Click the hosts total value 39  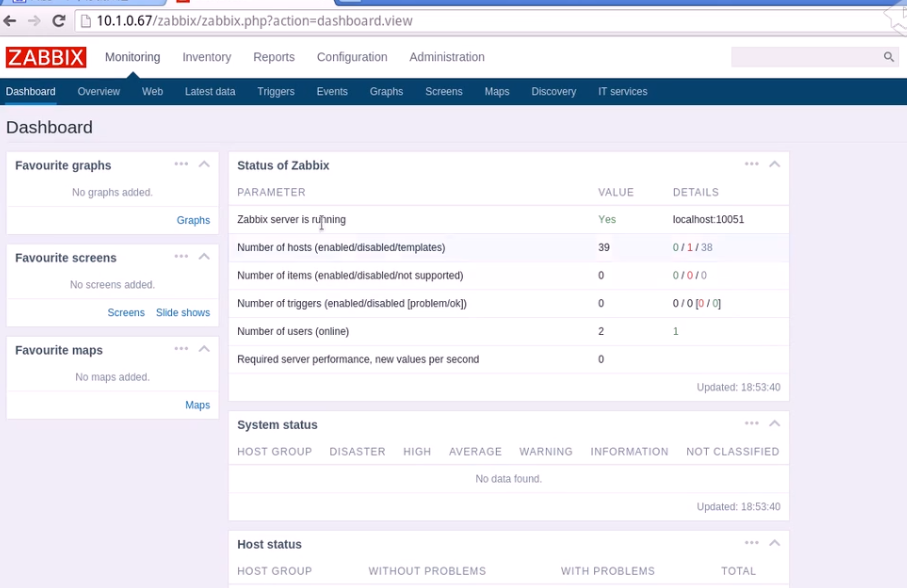point(604,247)
